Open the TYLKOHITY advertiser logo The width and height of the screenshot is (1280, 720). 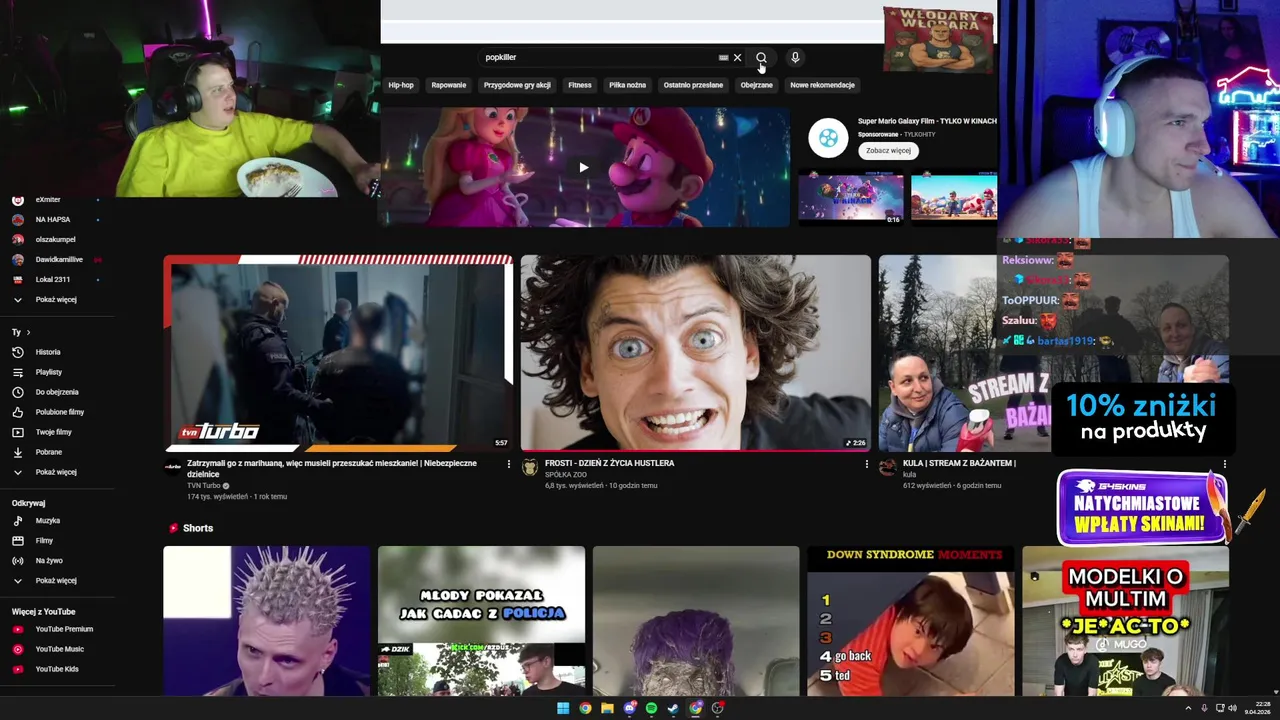[x=828, y=138]
